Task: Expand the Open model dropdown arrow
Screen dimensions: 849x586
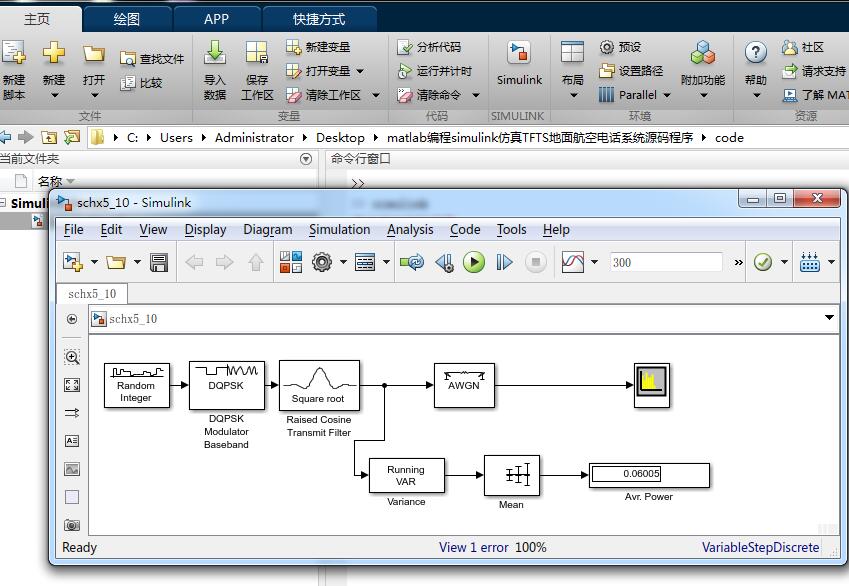Action: (137, 263)
